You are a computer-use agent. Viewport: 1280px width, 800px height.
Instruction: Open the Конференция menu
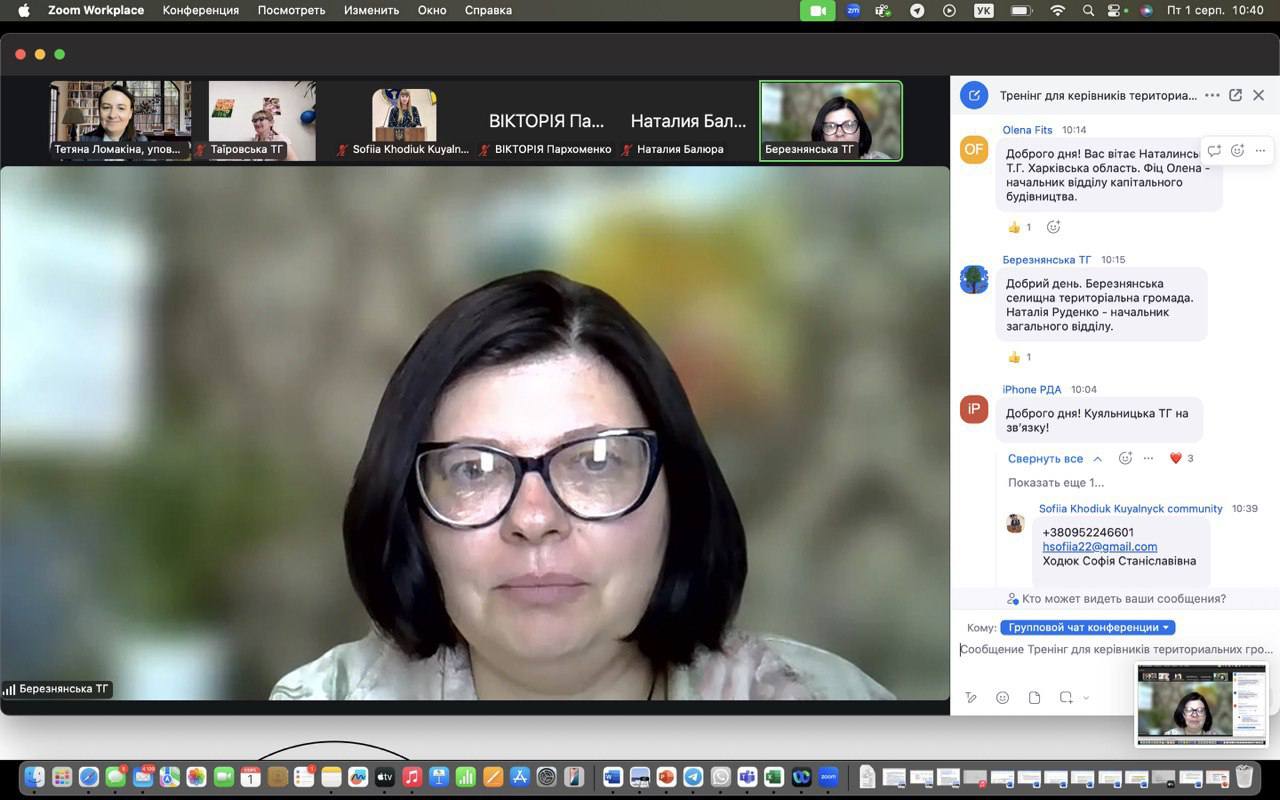point(200,10)
